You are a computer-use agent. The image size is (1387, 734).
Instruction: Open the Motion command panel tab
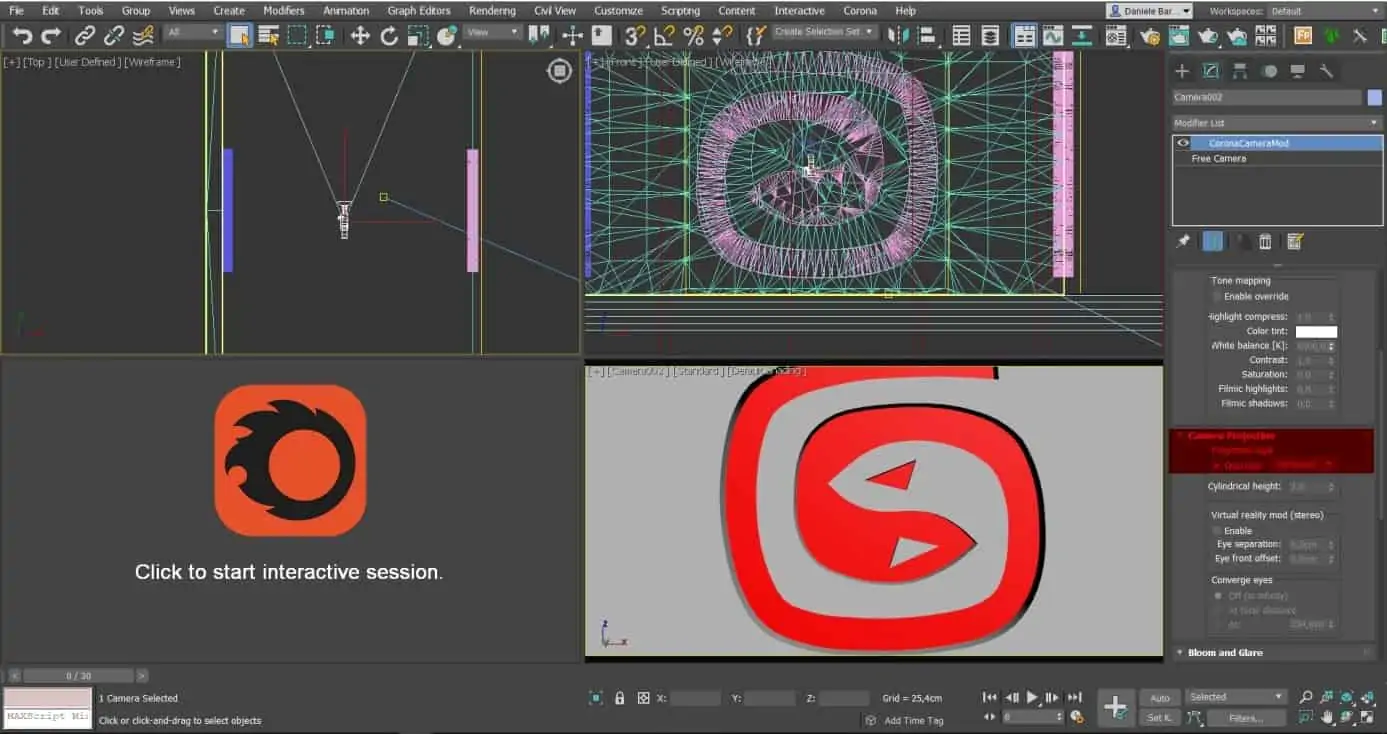pyautogui.click(x=1269, y=71)
